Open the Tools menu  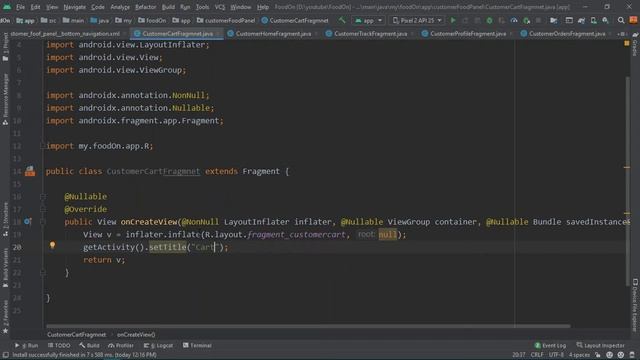click(x=202, y=7)
